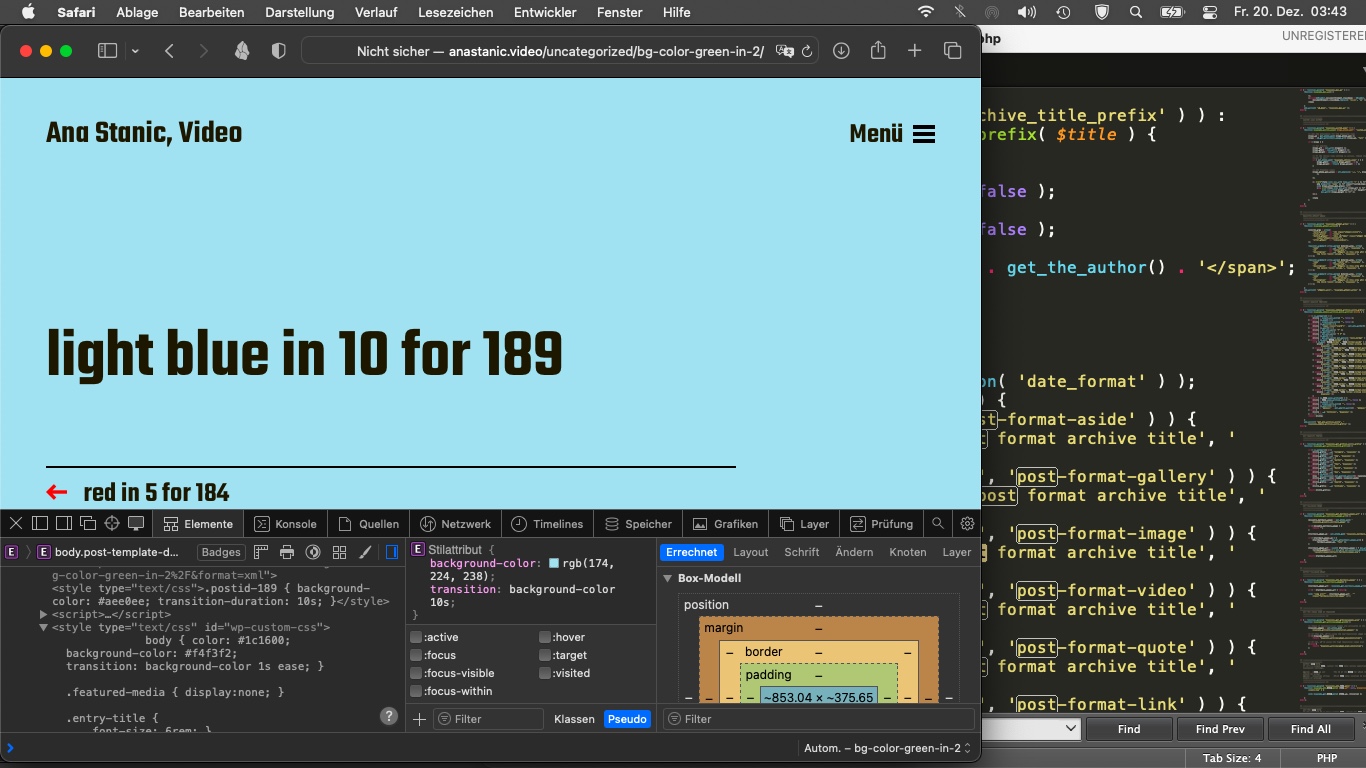1366x768 pixels.
Task: Open the device settings monitor icon in the inspector
Action: pos(136,523)
